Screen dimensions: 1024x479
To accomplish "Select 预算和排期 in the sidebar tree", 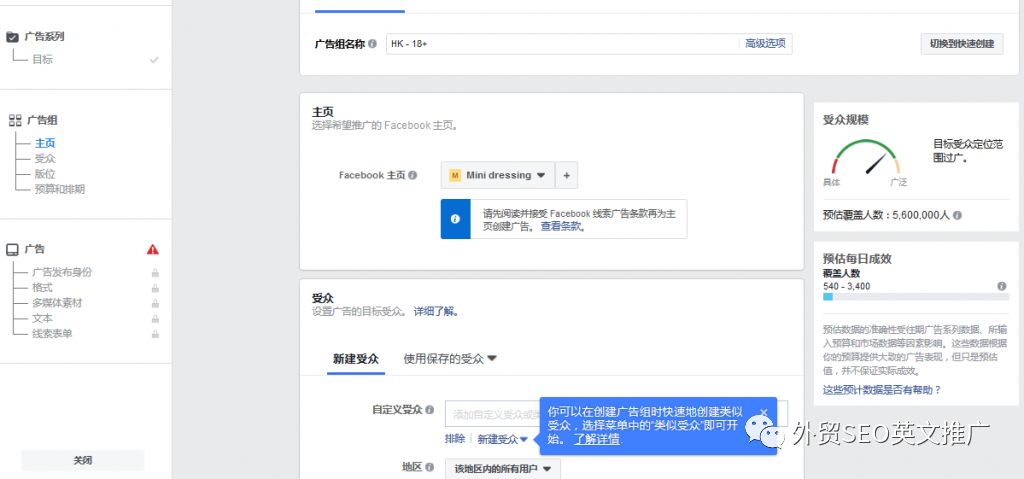I will (59, 190).
